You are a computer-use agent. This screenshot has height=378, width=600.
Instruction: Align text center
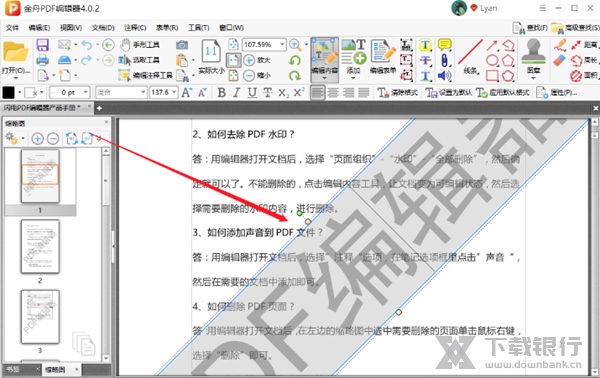[333, 93]
